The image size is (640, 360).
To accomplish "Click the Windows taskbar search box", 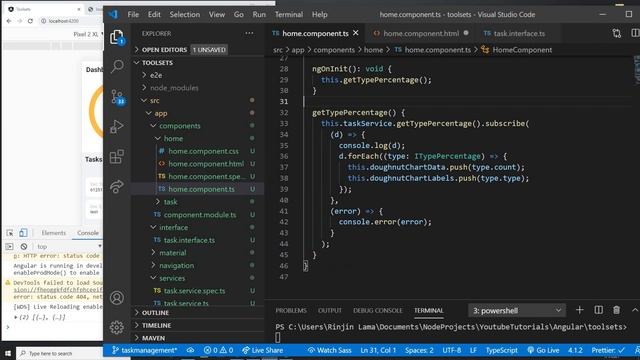I will [59, 353].
